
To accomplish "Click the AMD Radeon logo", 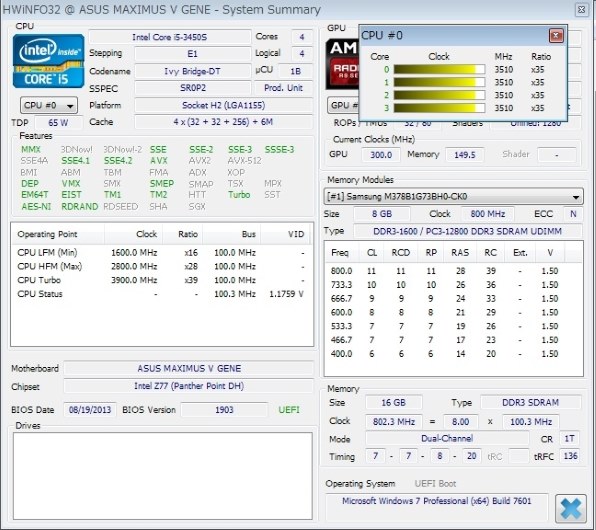I will (x=342, y=64).
